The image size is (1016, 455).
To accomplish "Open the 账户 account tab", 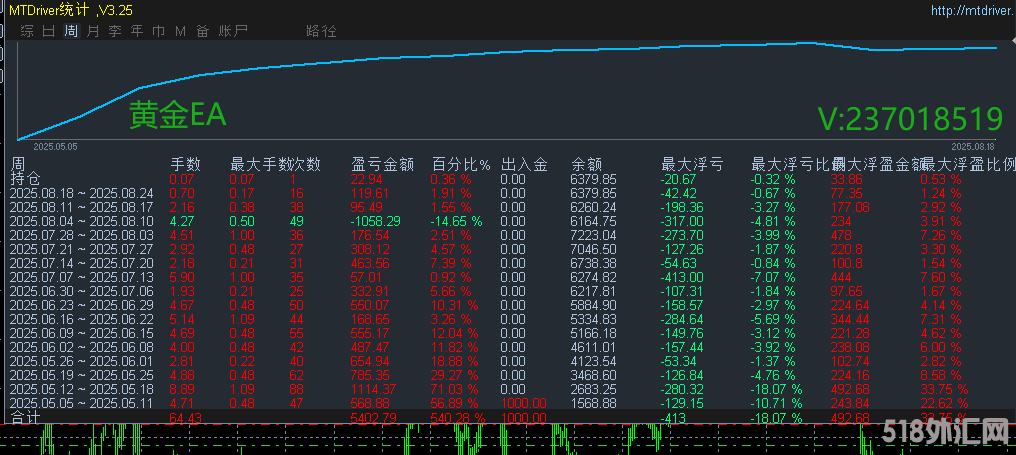I will [x=233, y=30].
